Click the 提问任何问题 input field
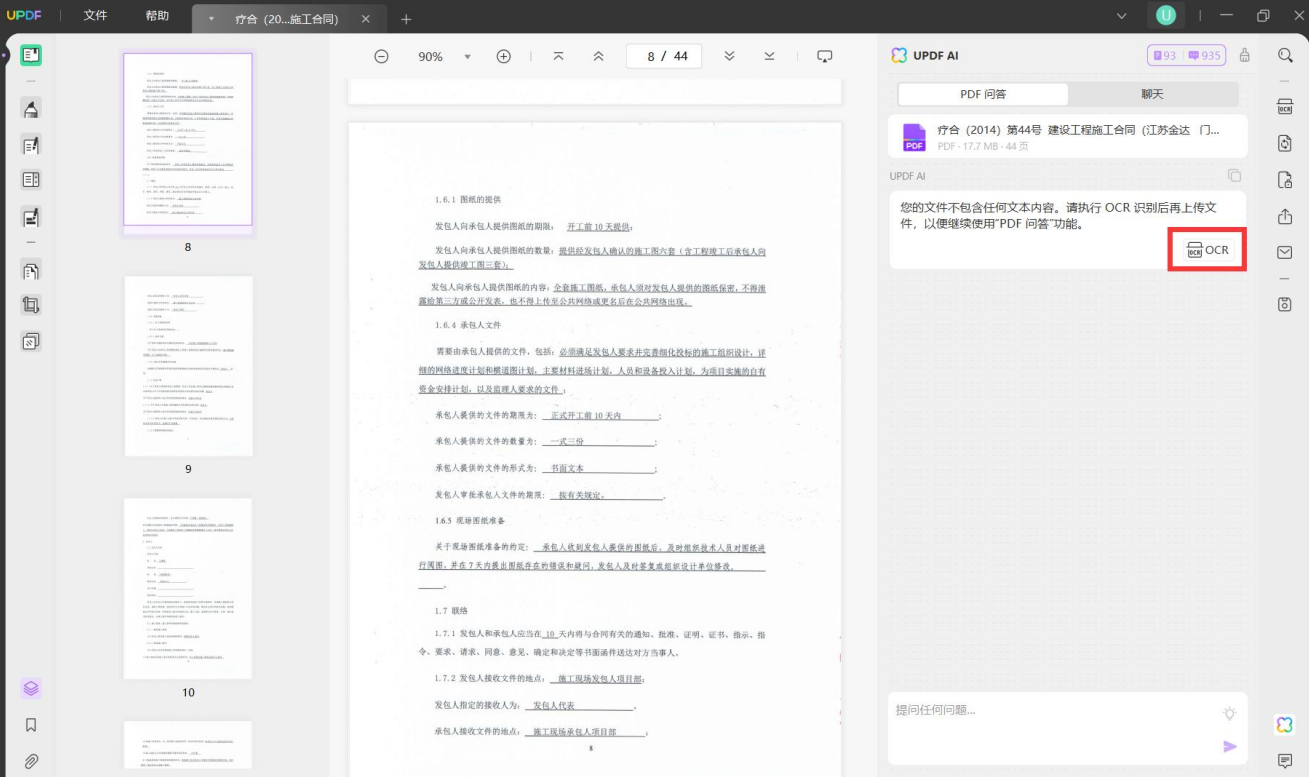The height and width of the screenshot is (777, 1309). click(x=1050, y=711)
